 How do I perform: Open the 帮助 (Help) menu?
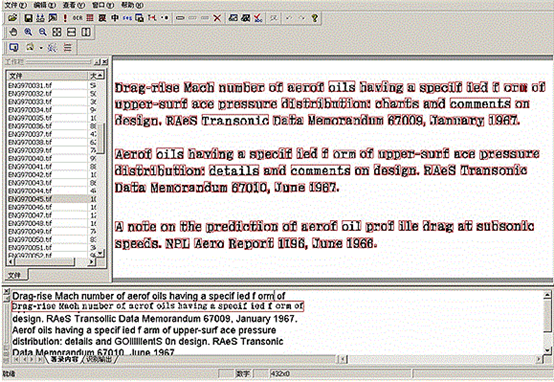(132, 5)
